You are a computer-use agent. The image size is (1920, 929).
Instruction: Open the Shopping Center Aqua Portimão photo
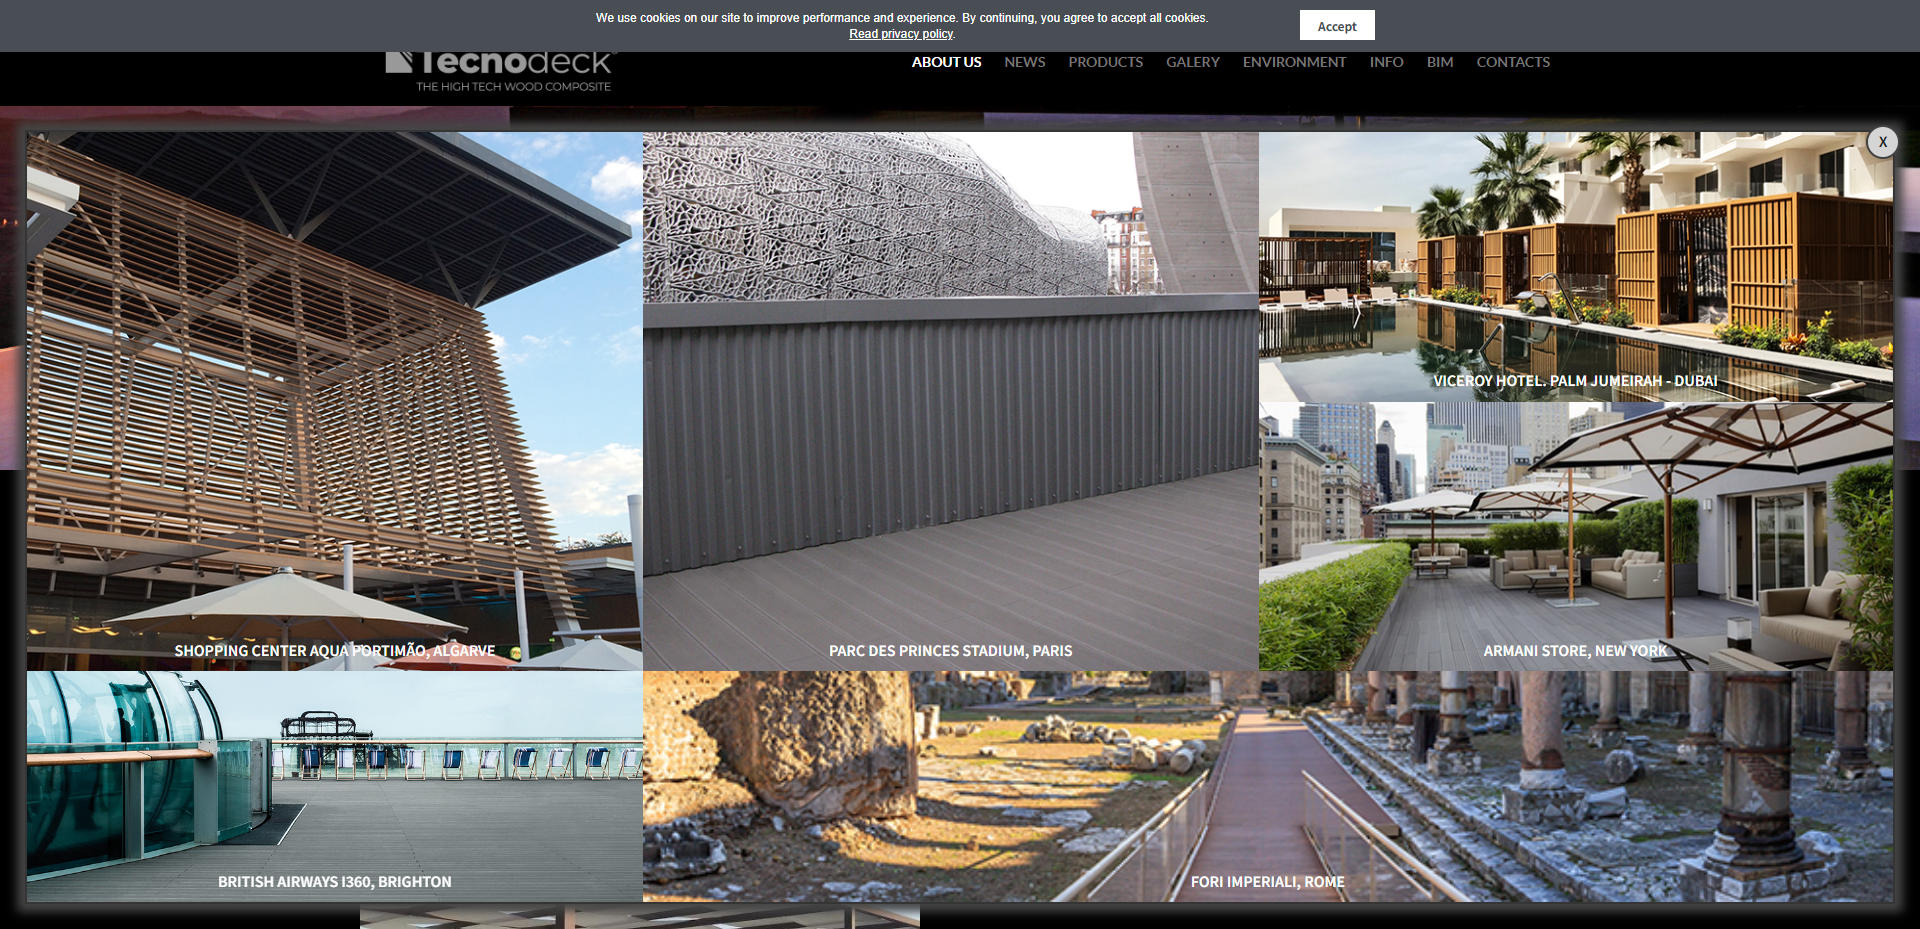[x=334, y=400]
